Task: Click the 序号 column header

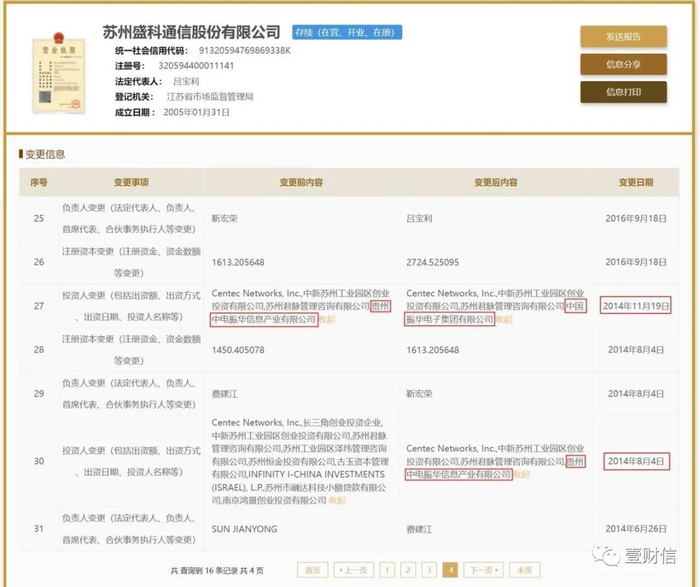Action: 39,182
